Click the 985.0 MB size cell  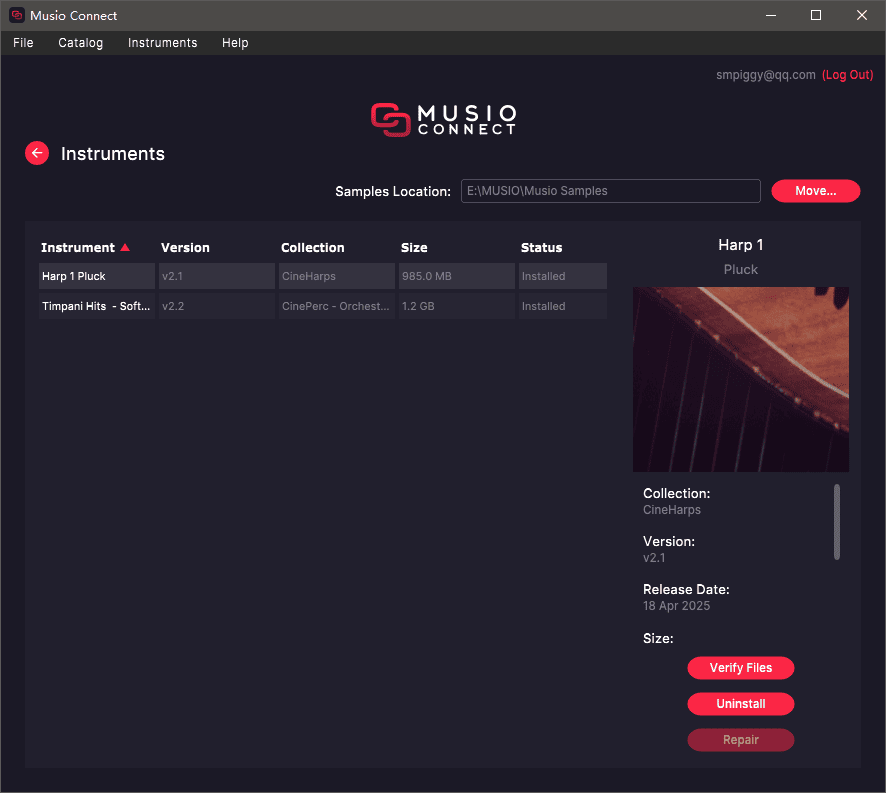[457, 276]
